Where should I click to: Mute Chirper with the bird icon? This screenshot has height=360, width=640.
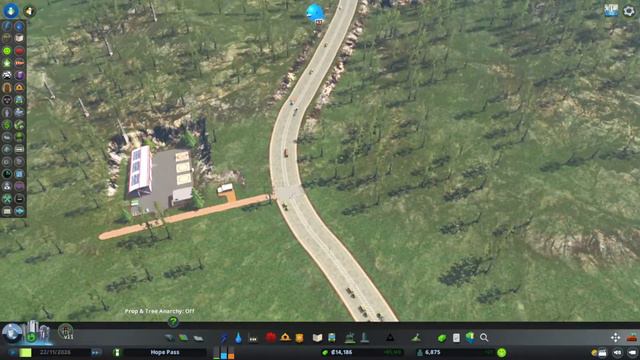(29, 11)
